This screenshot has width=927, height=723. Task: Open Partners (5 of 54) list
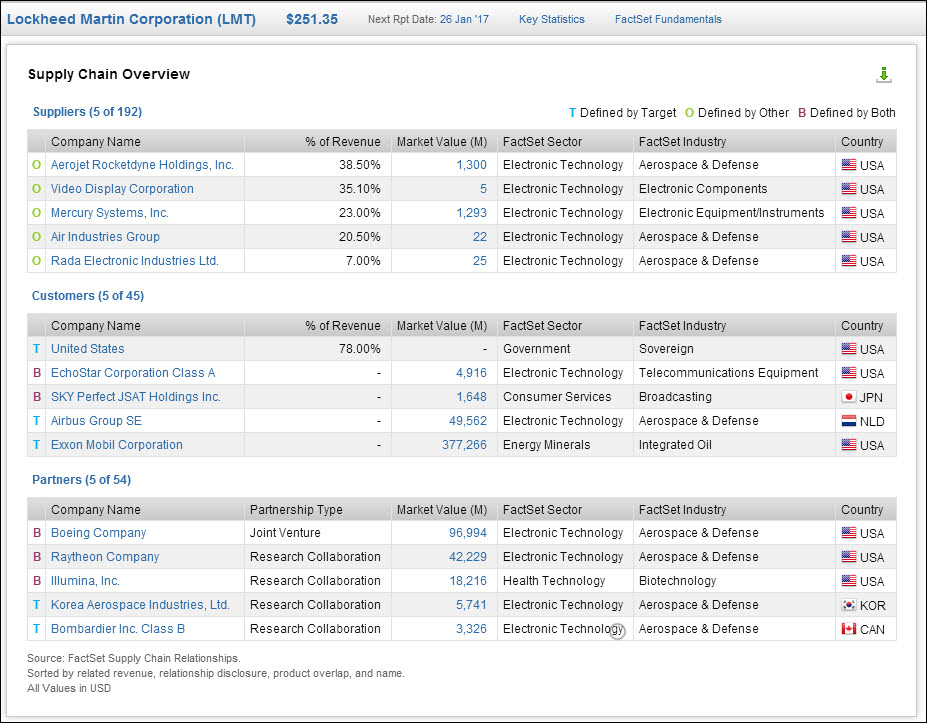(x=82, y=479)
